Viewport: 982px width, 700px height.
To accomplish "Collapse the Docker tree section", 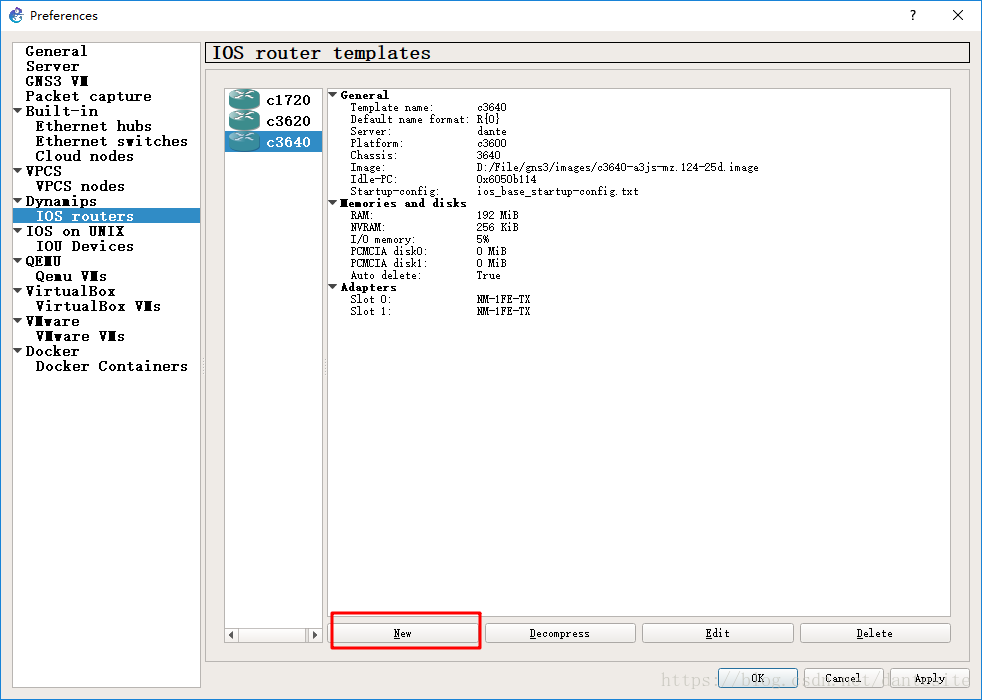I will pyautogui.click(x=18, y=351).
